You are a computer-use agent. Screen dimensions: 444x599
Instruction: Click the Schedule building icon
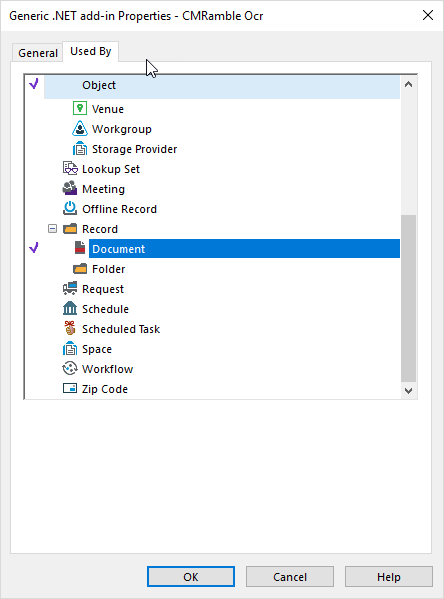point(70,308)
